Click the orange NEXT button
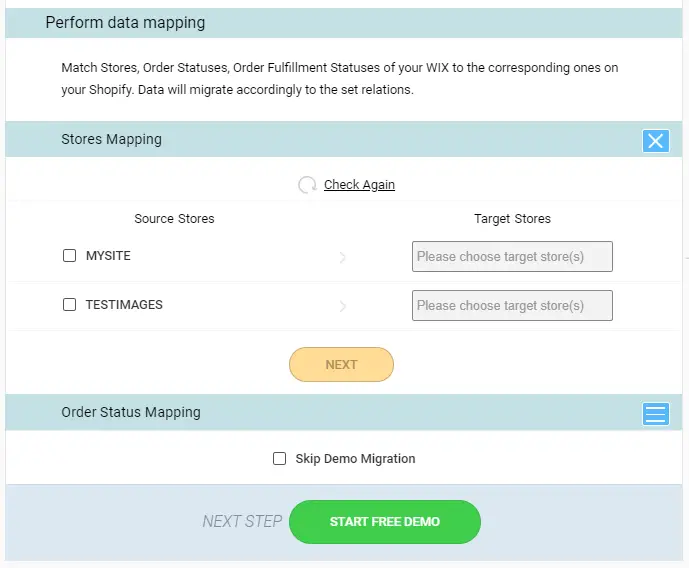 pos(341,365)
